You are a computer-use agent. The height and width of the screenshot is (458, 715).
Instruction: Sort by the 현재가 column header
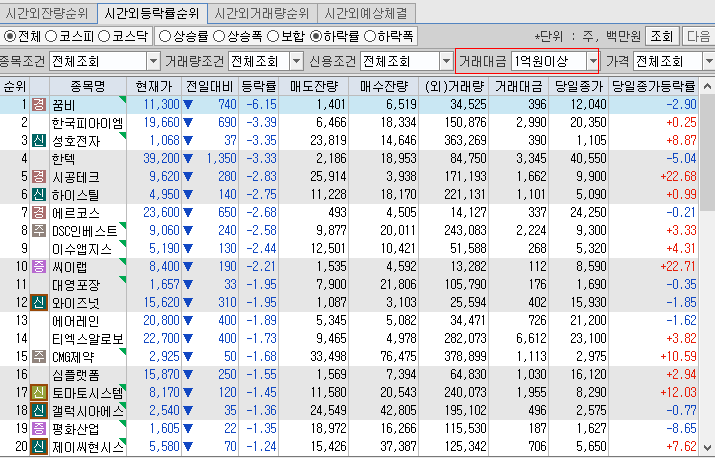tap(154, 86)
